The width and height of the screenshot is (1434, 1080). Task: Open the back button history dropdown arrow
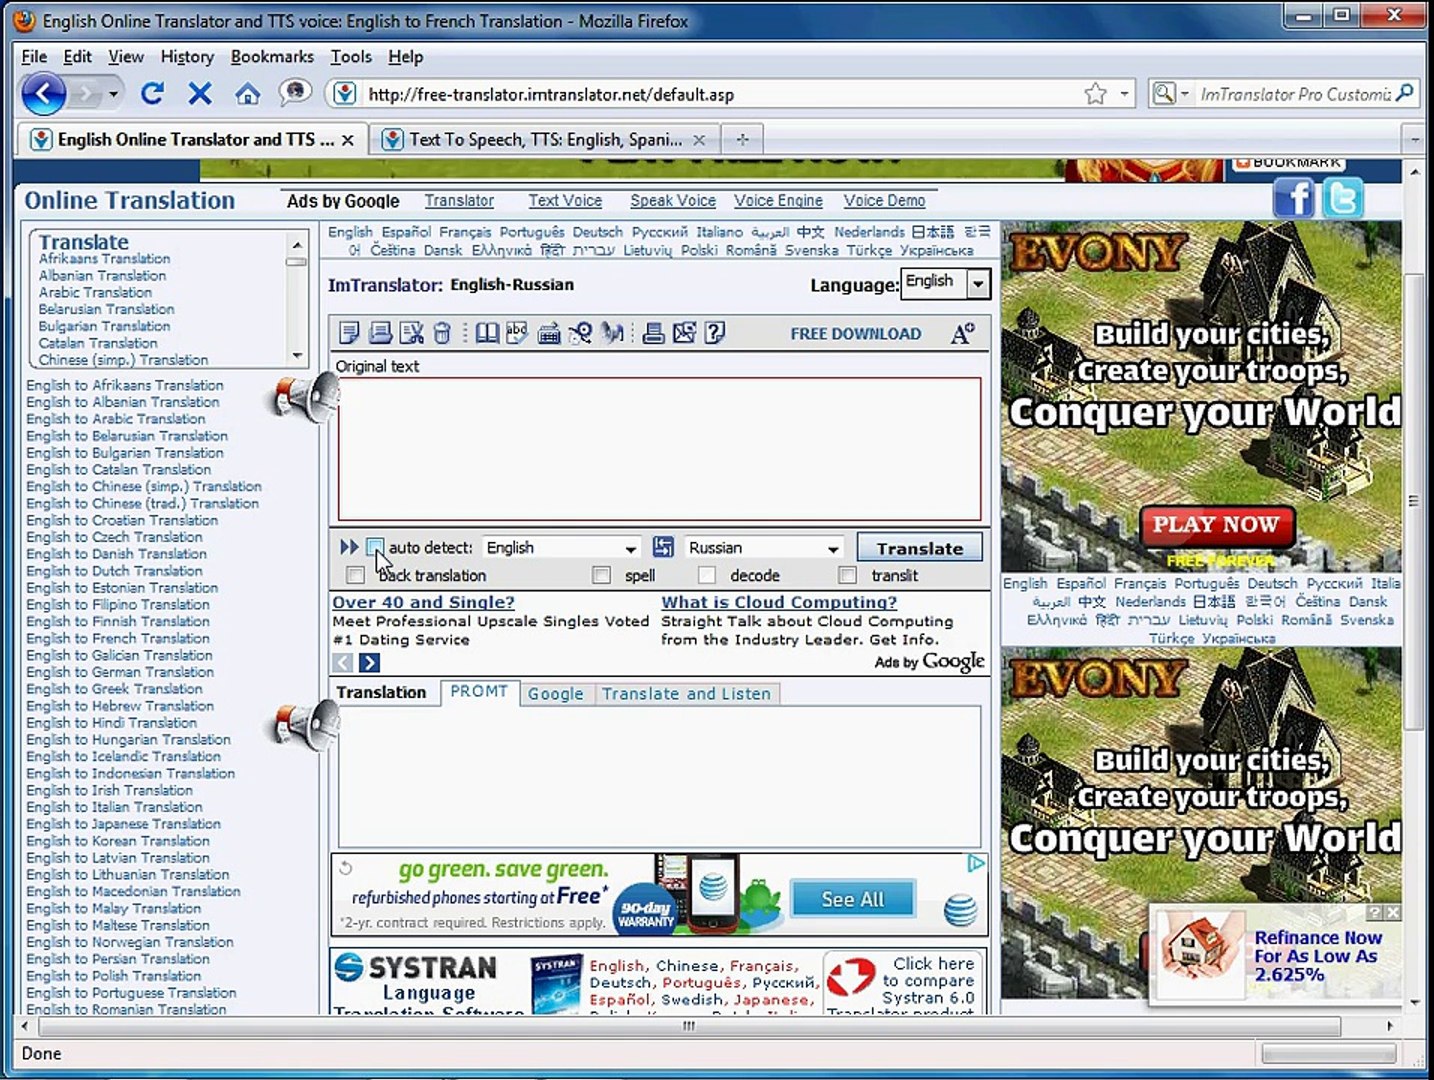pyautogui.click(x=113, y=94)
